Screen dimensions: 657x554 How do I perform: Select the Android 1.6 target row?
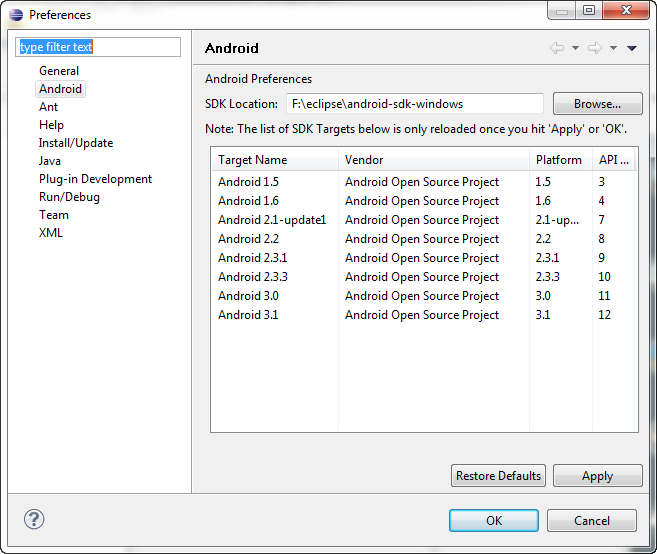pyautogui.click(x=424, y=201)
